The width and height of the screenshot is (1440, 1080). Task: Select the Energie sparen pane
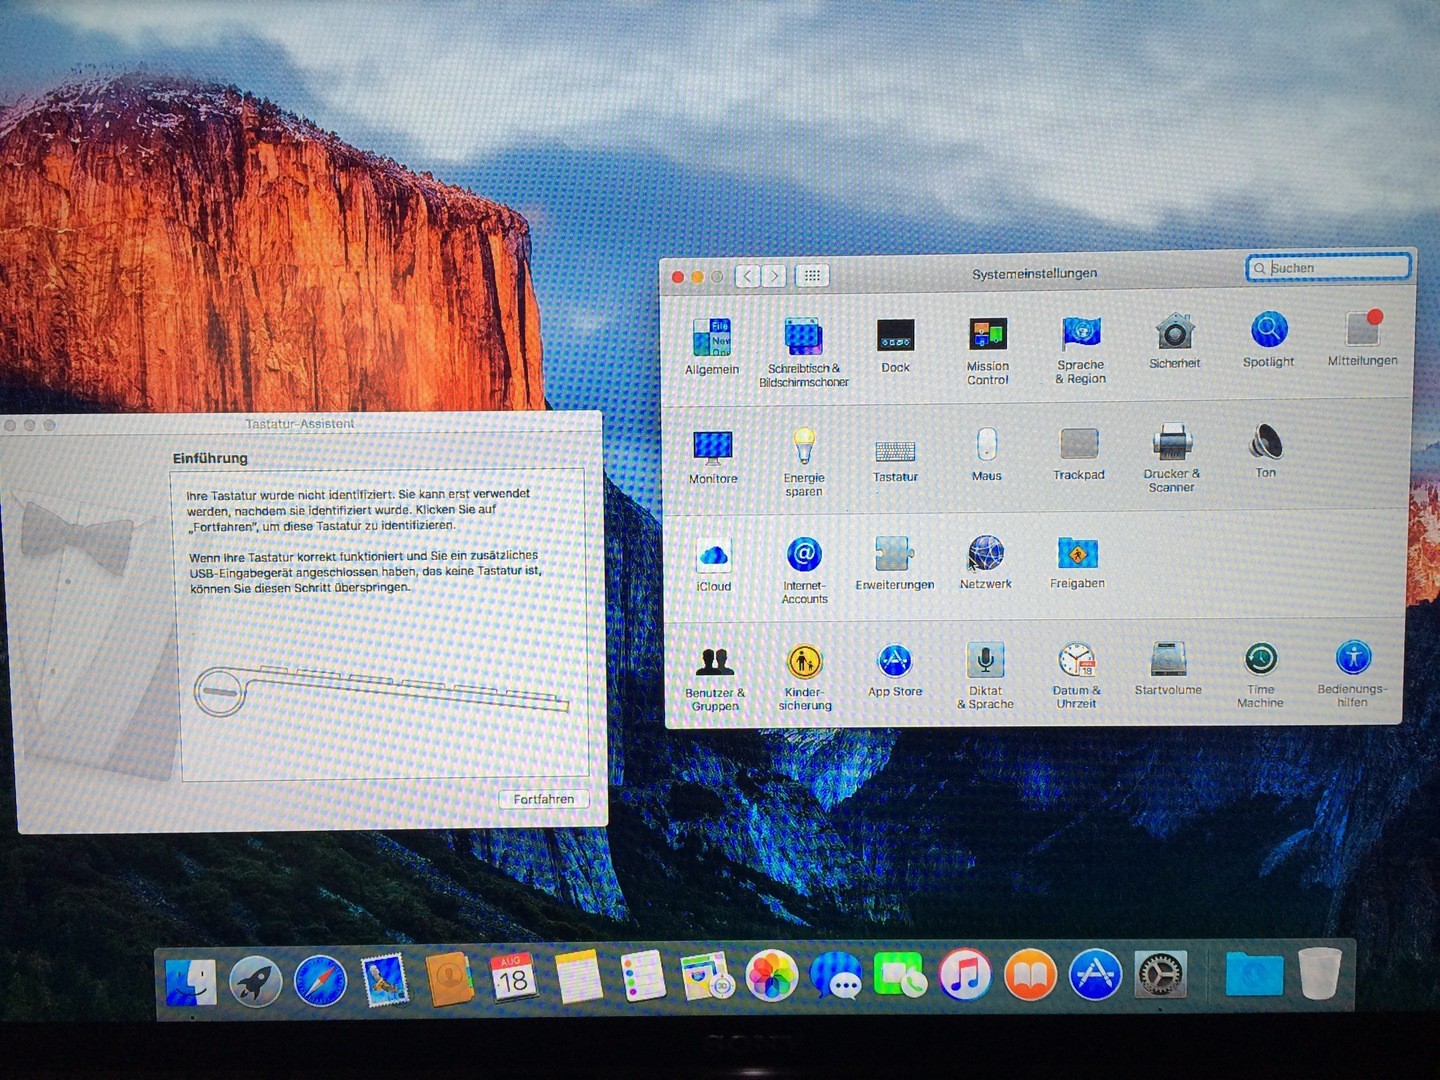tap(804, 446)
